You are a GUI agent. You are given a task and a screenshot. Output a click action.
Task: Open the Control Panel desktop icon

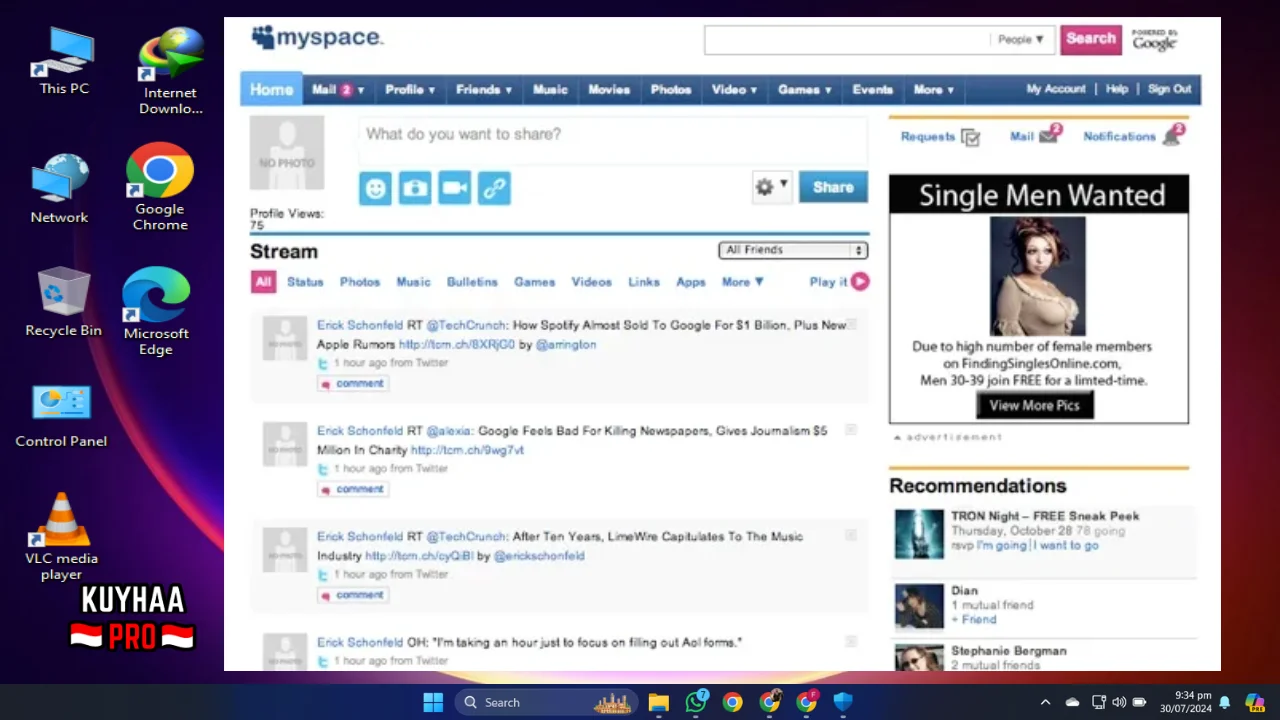tap(61, 415)
